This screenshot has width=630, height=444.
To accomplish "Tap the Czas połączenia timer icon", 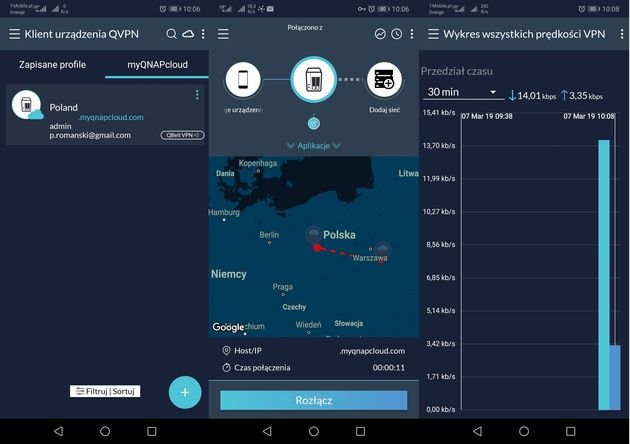I will [226, 368].
